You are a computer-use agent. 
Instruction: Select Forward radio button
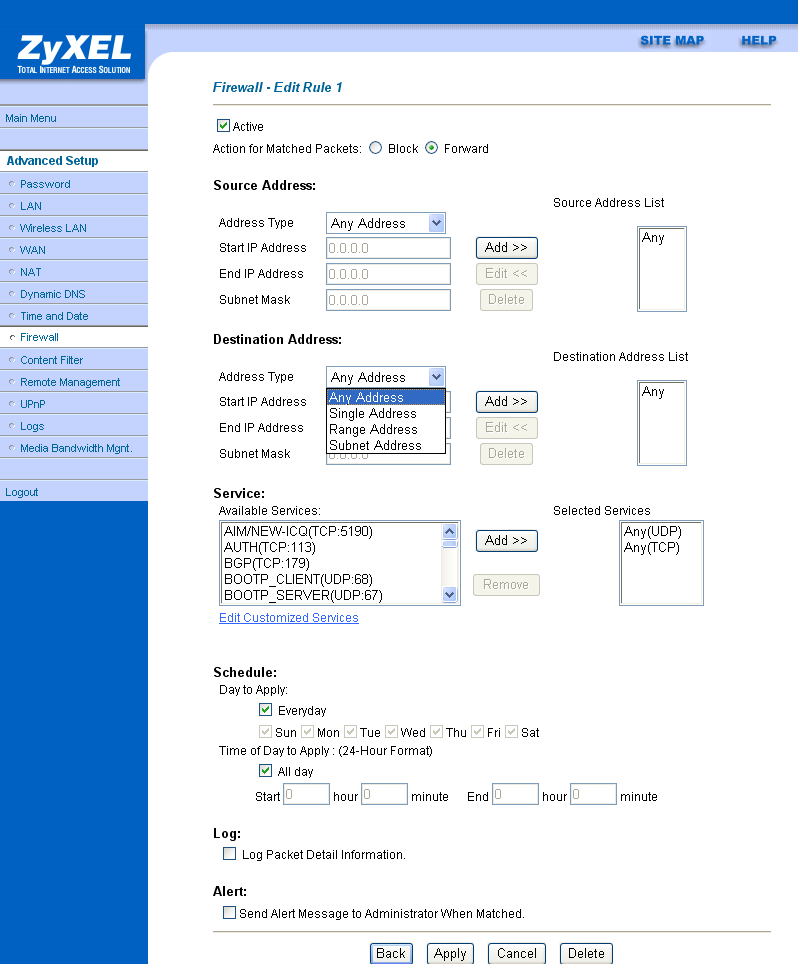click(431, 148)
